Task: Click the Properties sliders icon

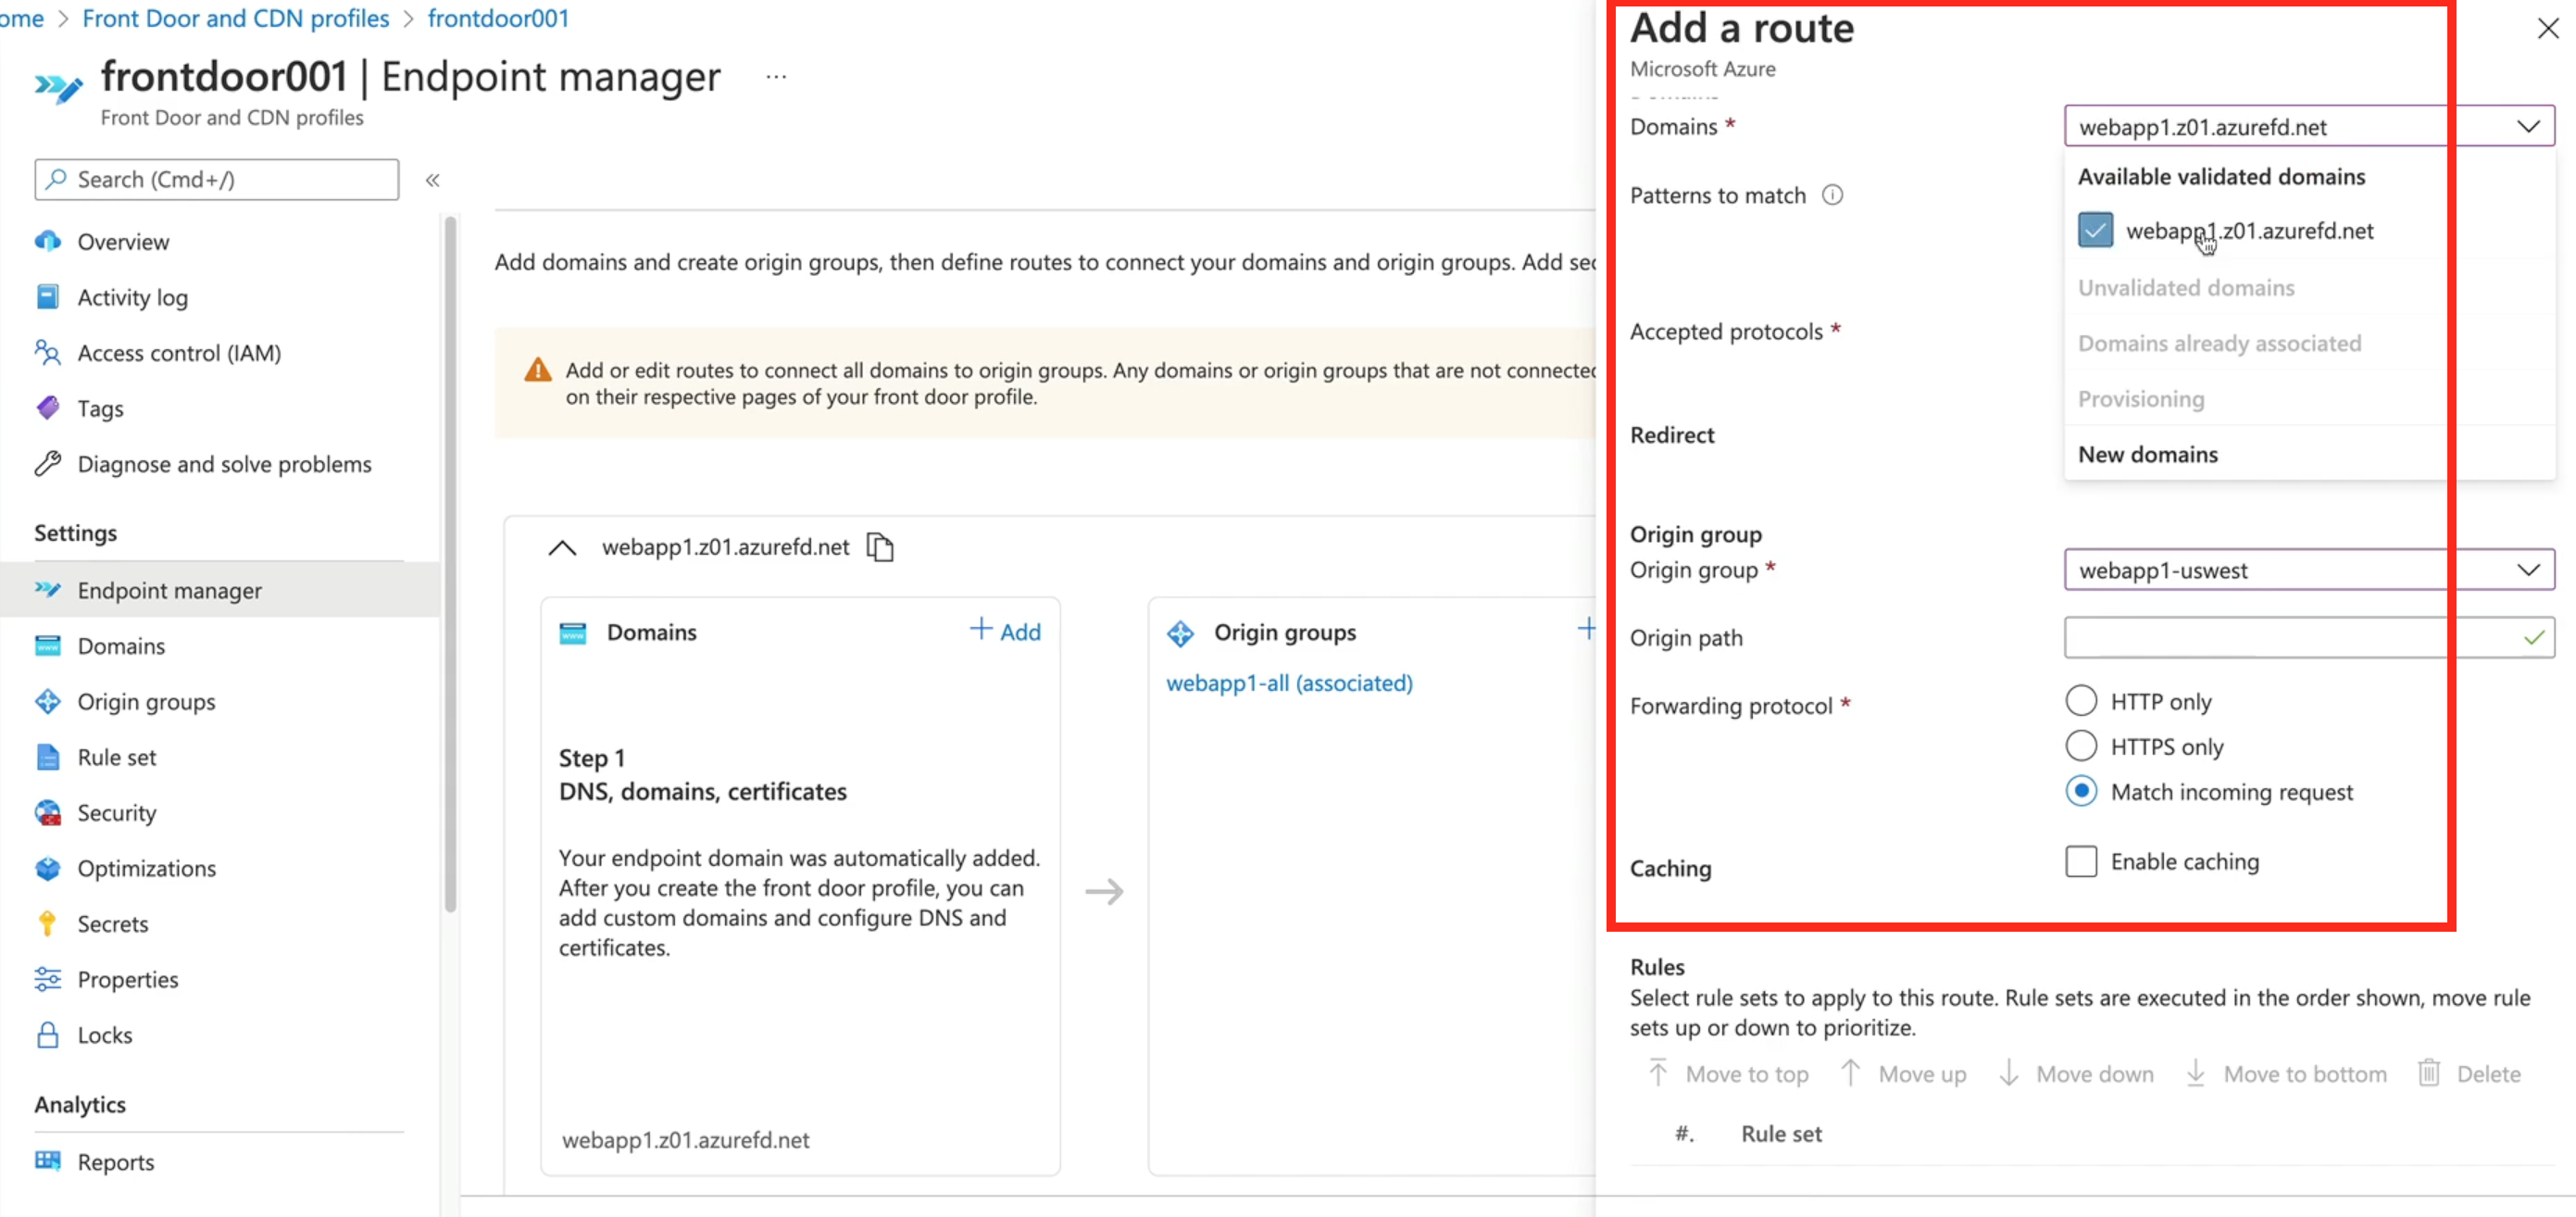Action: click(47, 979)
